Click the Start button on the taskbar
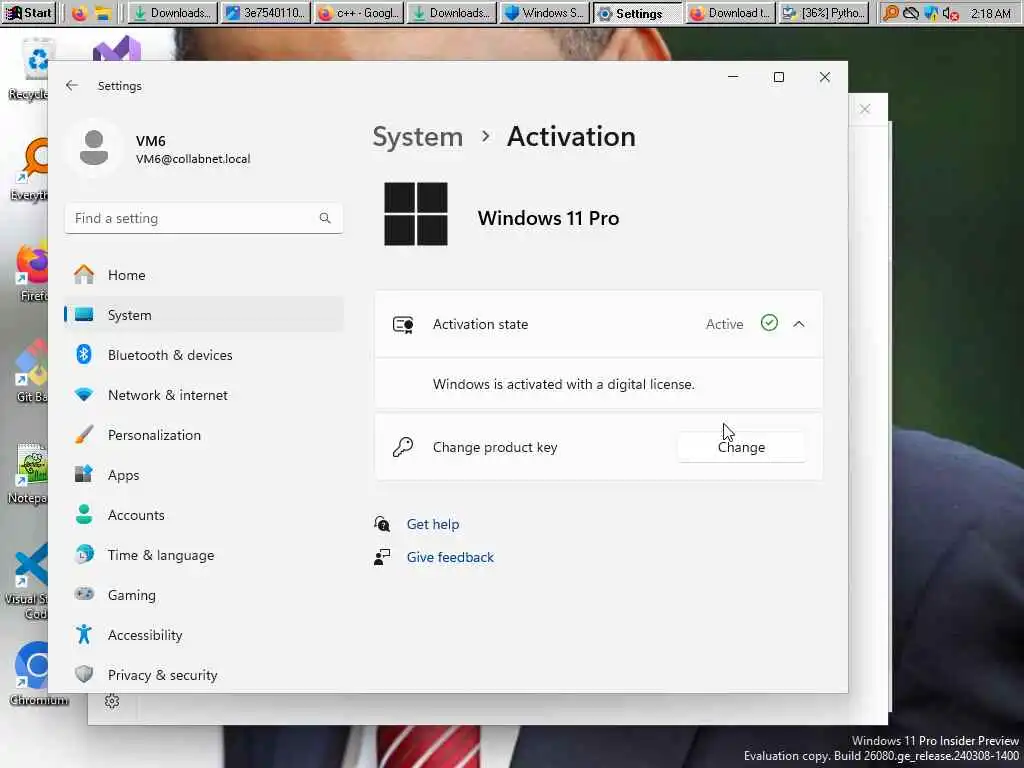The image size is (1024, 768). tap(28, 12)
